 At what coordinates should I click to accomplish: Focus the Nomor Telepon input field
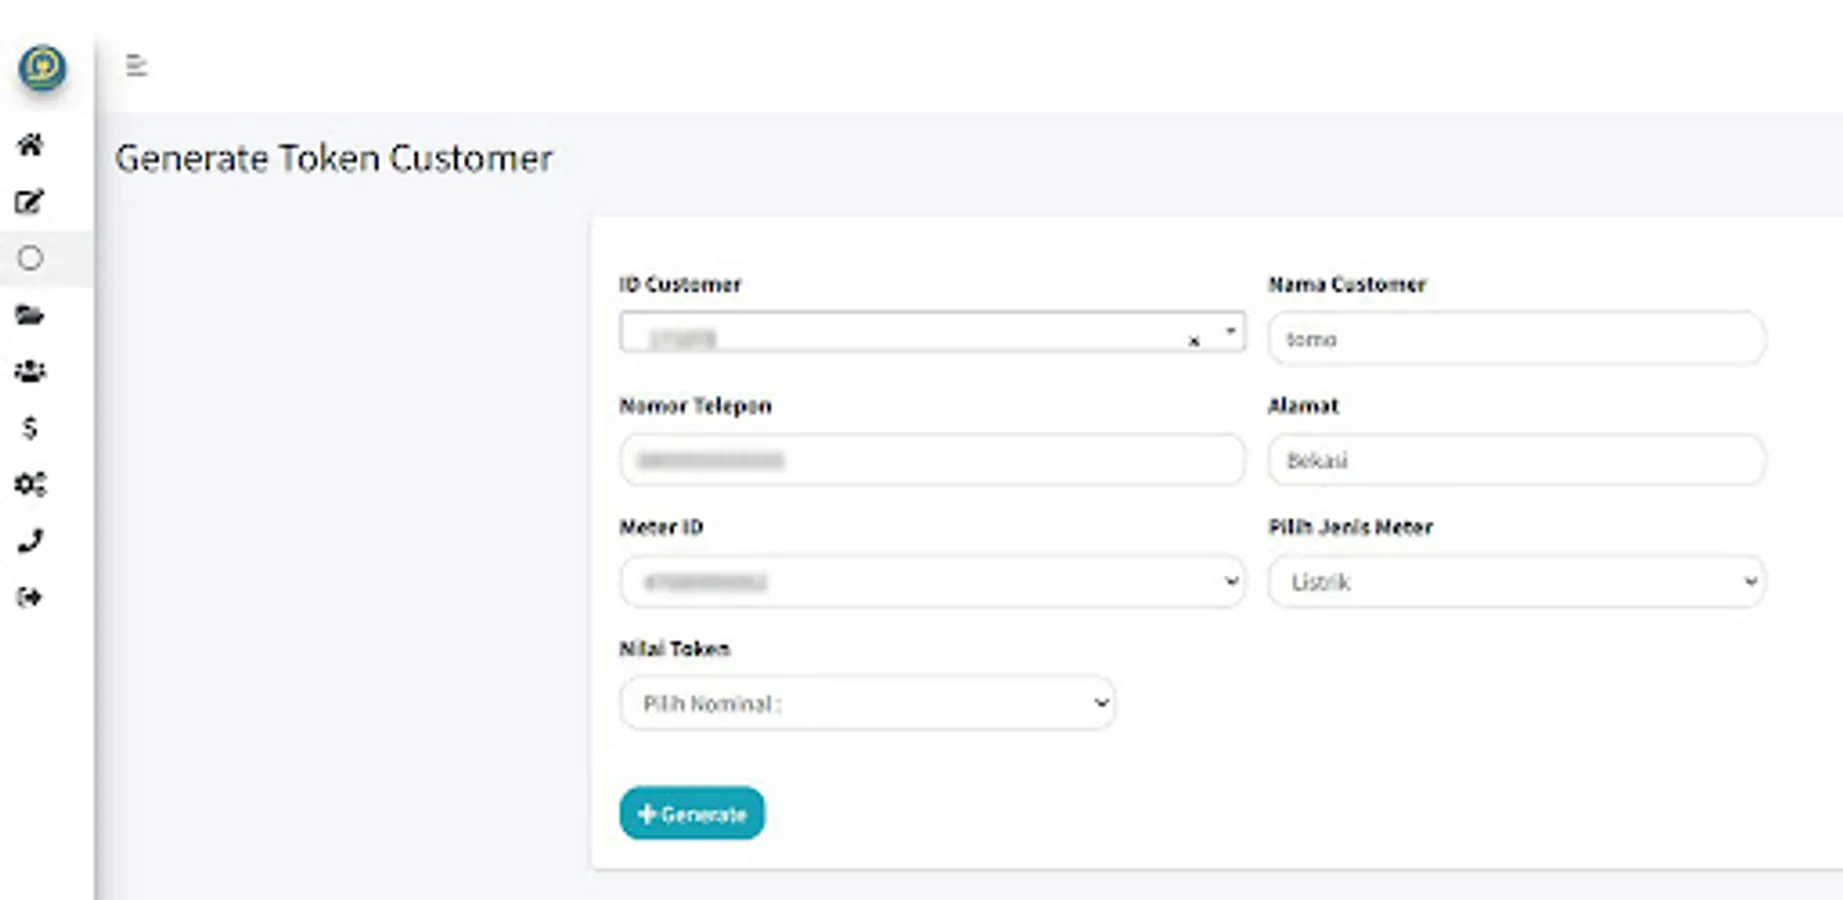tap(931, 460)
